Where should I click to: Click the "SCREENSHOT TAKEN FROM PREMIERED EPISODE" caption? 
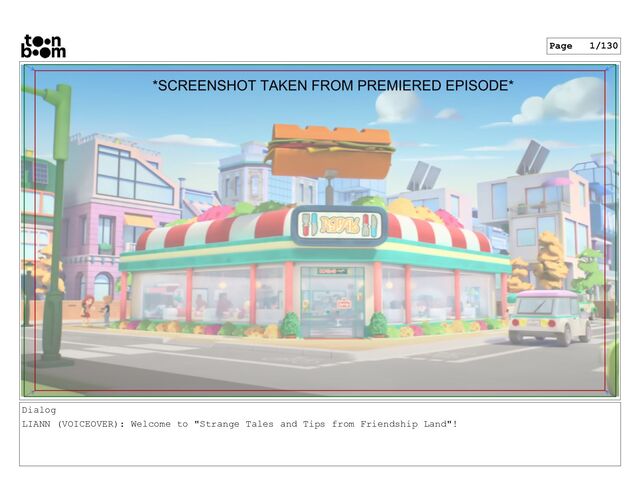pos(333,85)
